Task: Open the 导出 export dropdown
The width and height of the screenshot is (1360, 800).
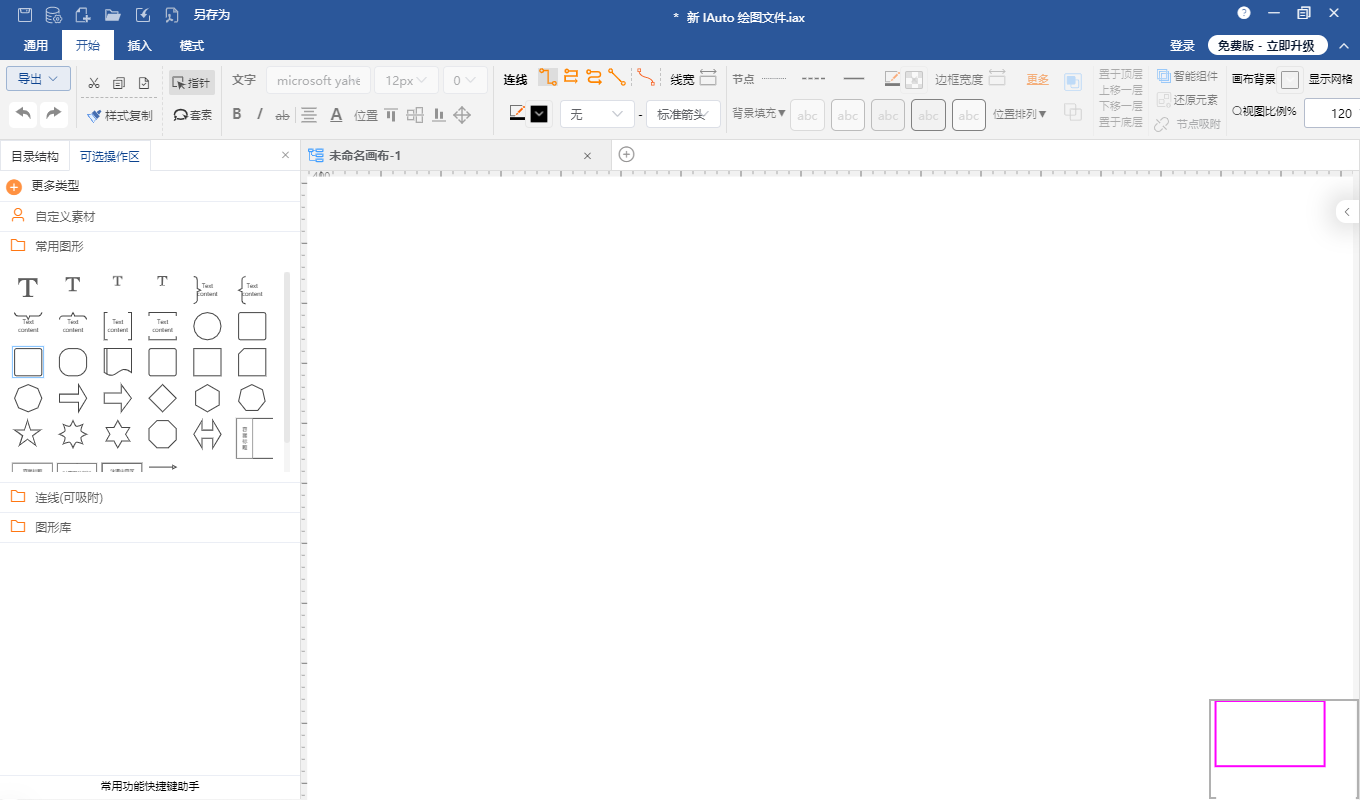Action: [38, 78]
